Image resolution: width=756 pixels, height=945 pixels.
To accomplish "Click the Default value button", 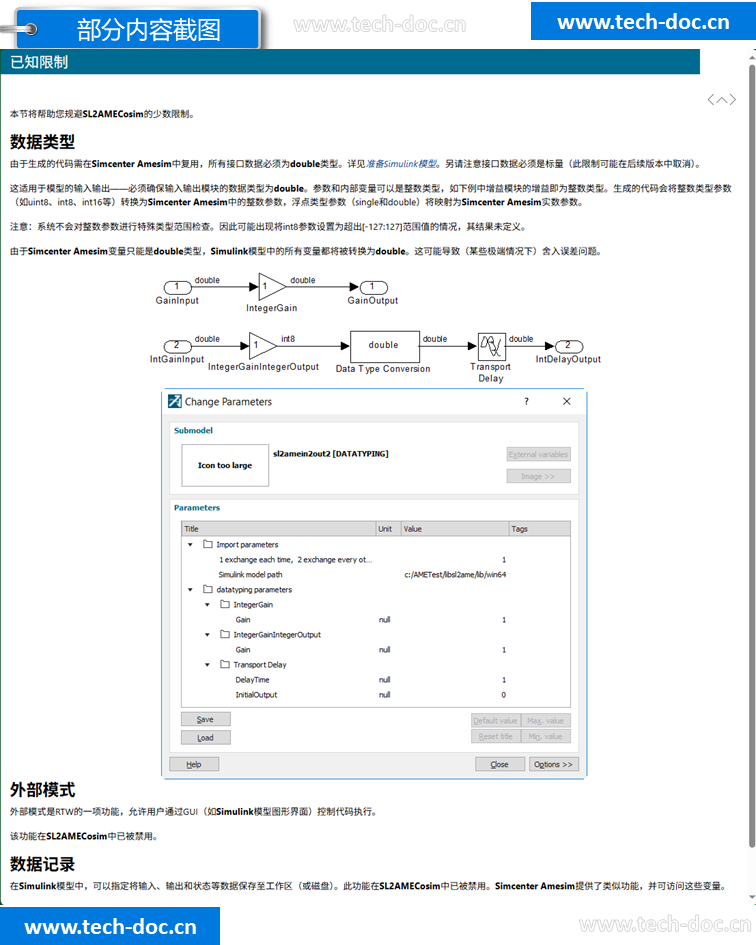I will click(x=496, y=720).
